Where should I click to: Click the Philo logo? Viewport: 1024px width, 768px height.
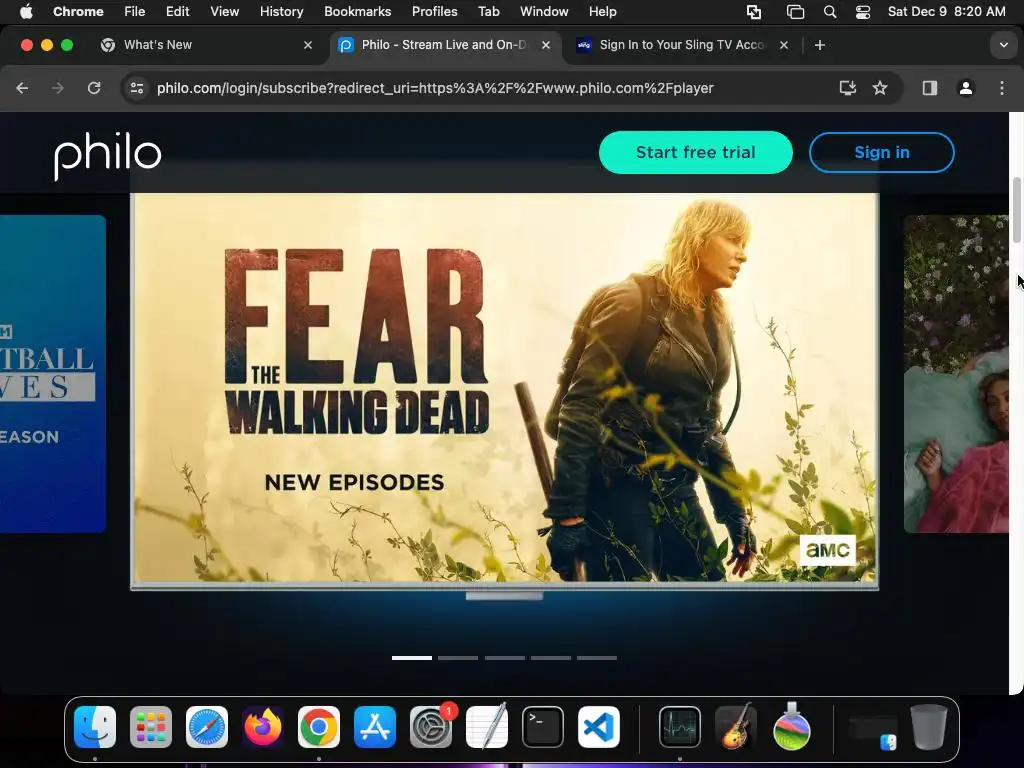tap(108, 155)
